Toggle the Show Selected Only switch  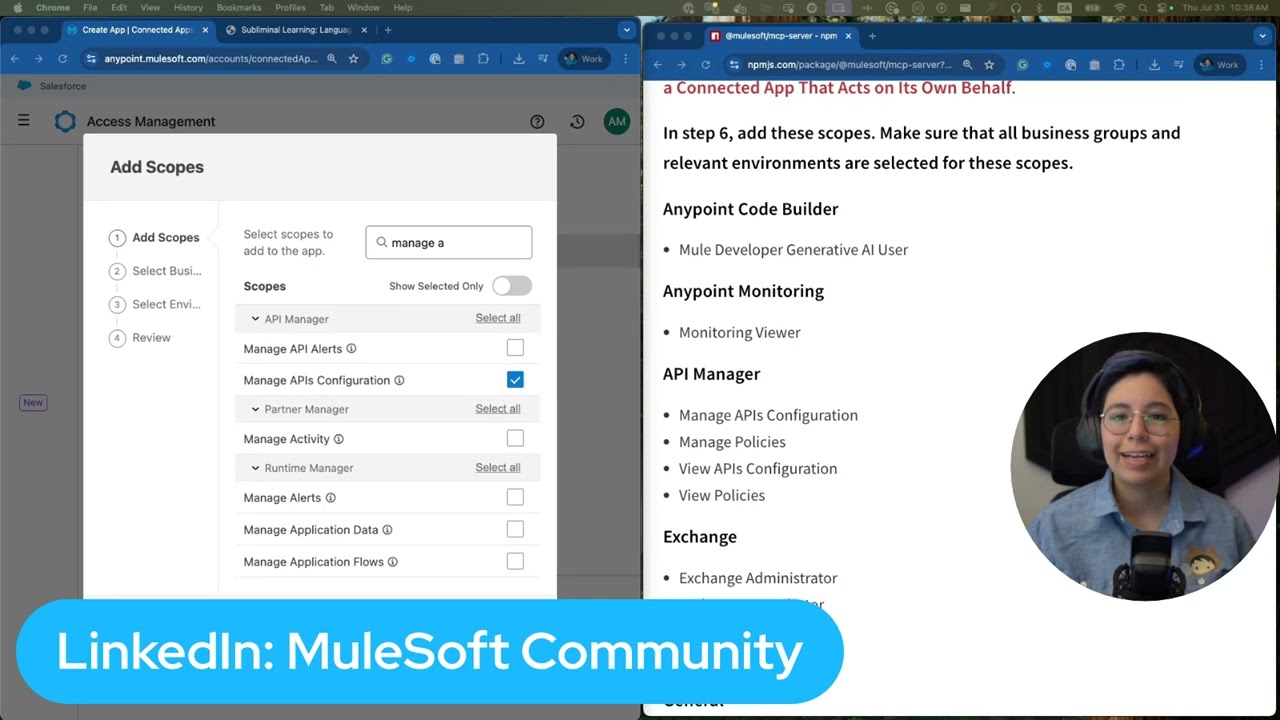[x=512, y=286]
